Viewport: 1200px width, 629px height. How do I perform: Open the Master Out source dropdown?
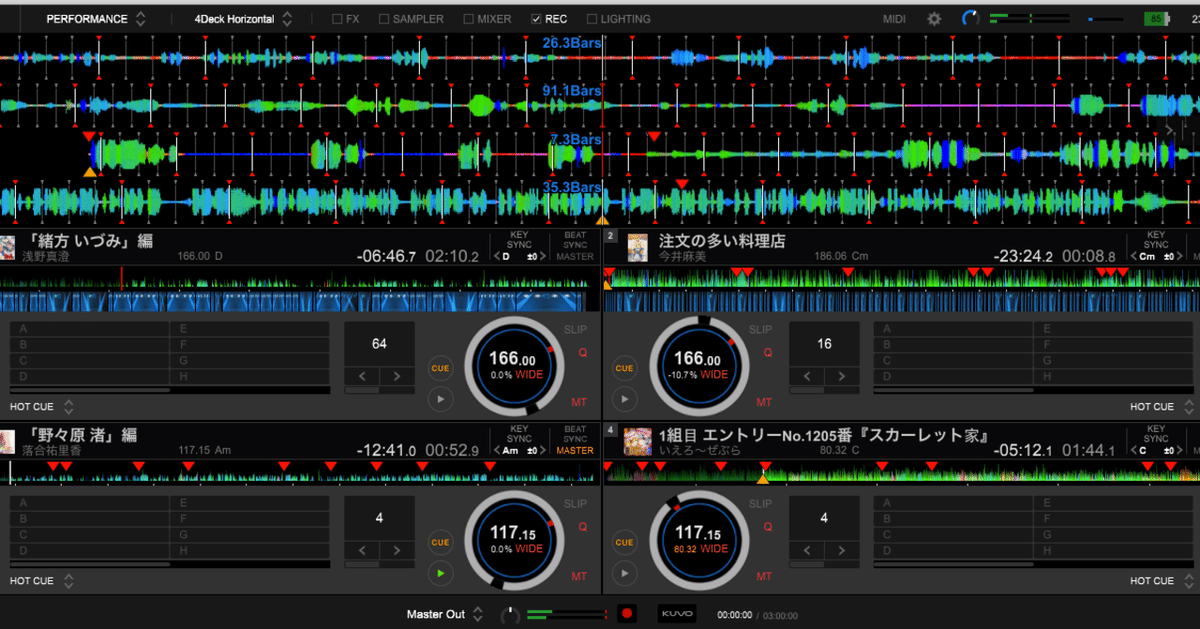pos(445,614)
